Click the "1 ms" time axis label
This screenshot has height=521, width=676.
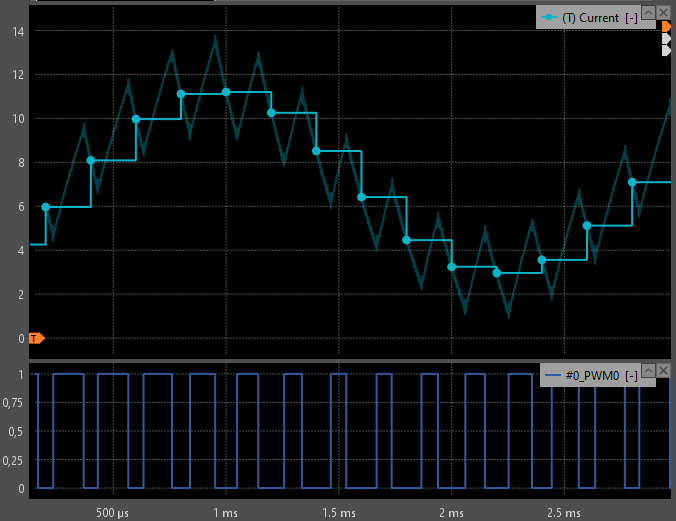[x=225, y=513]
